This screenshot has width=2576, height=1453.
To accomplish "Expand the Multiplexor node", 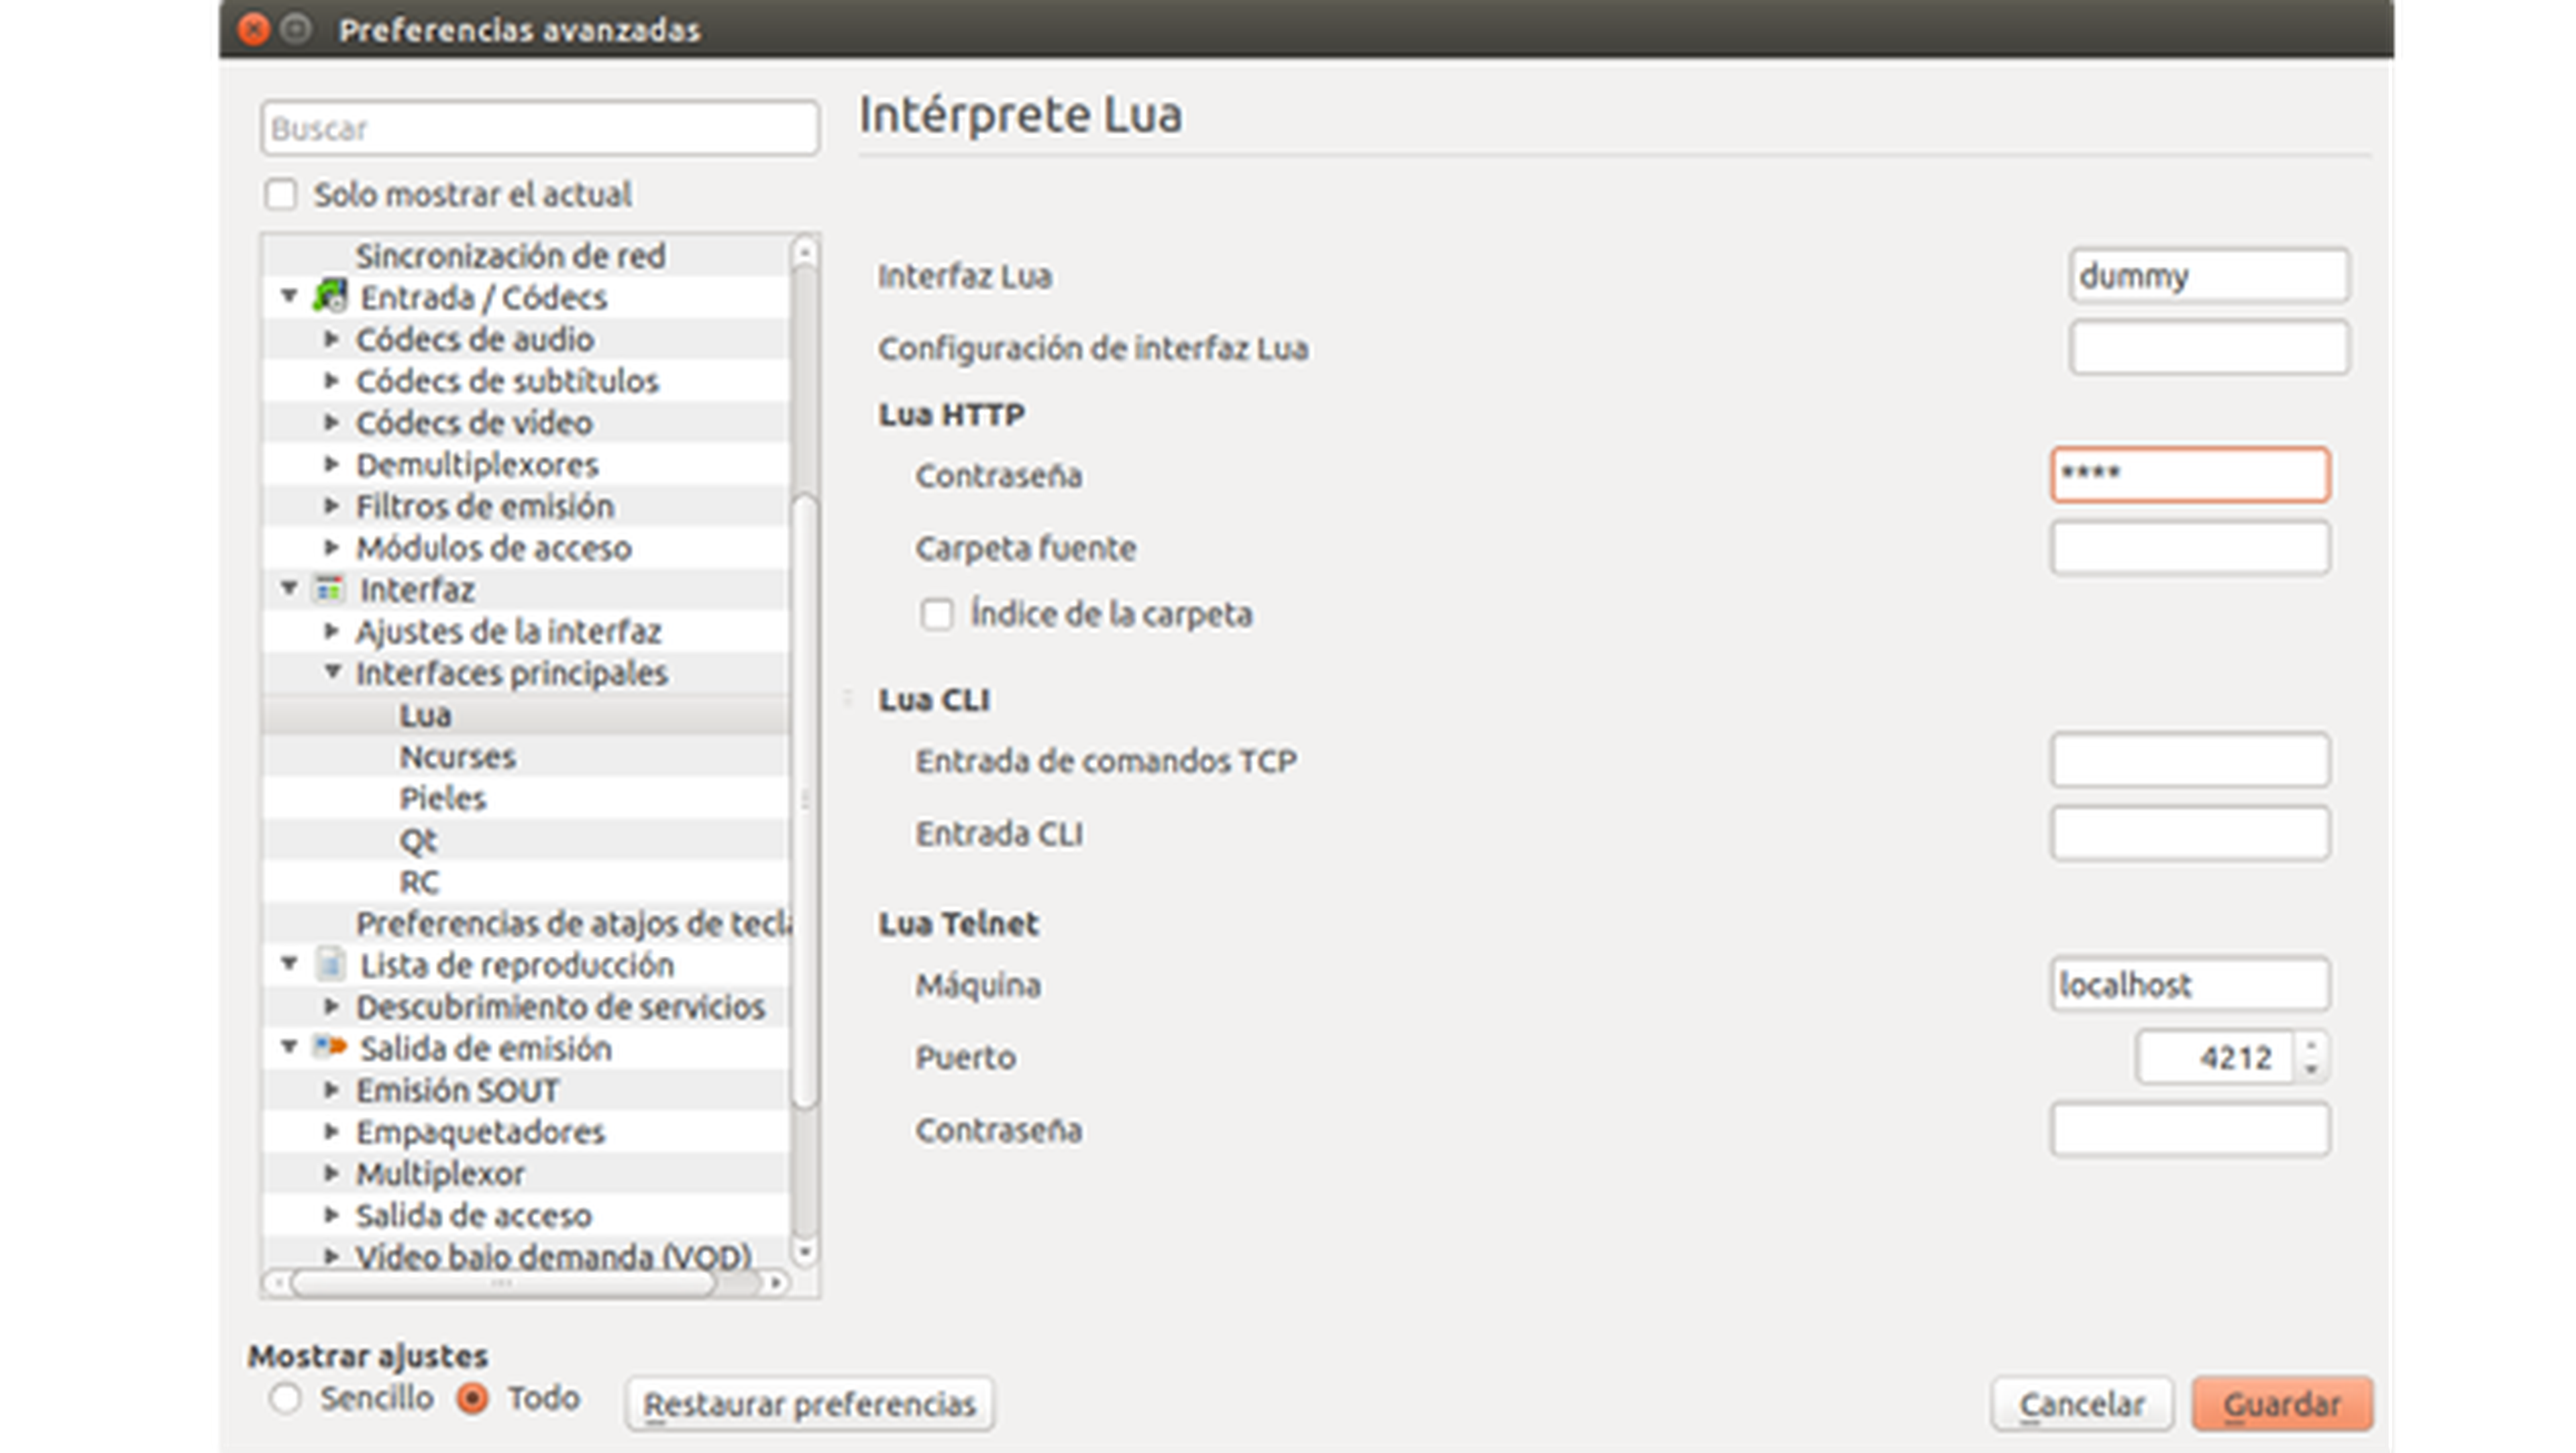I will pos(331,1173).
